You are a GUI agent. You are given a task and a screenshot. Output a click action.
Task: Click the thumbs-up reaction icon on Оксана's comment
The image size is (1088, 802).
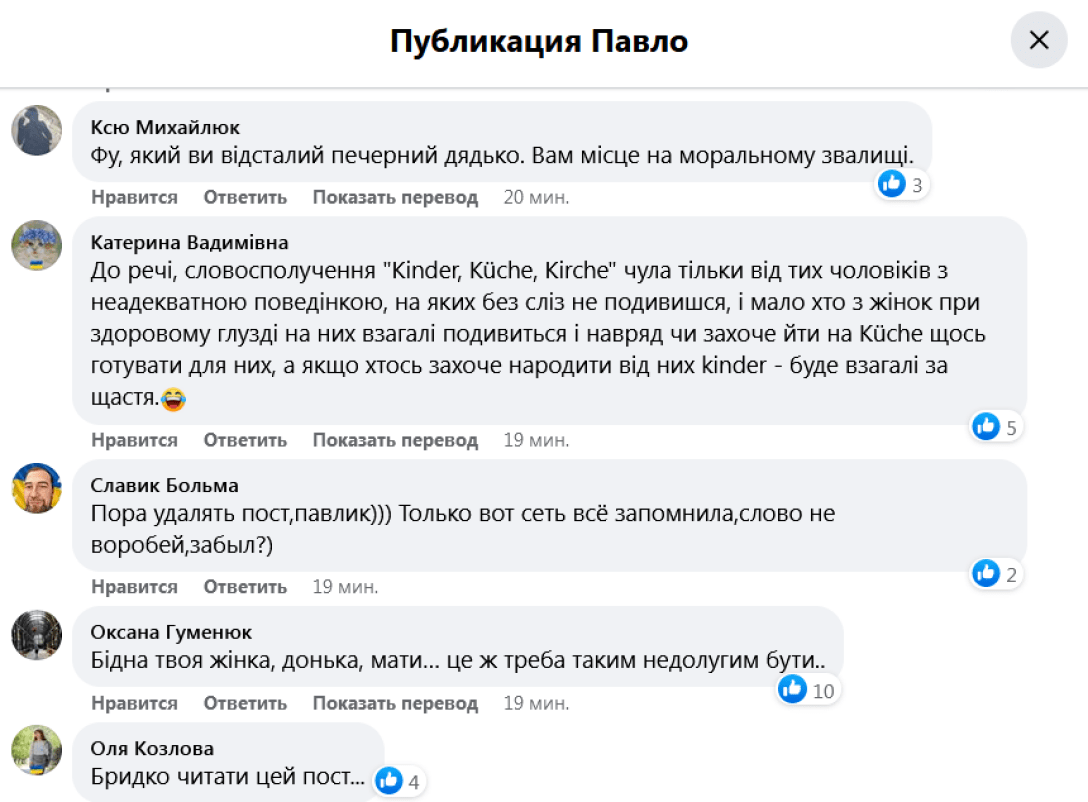792,689
